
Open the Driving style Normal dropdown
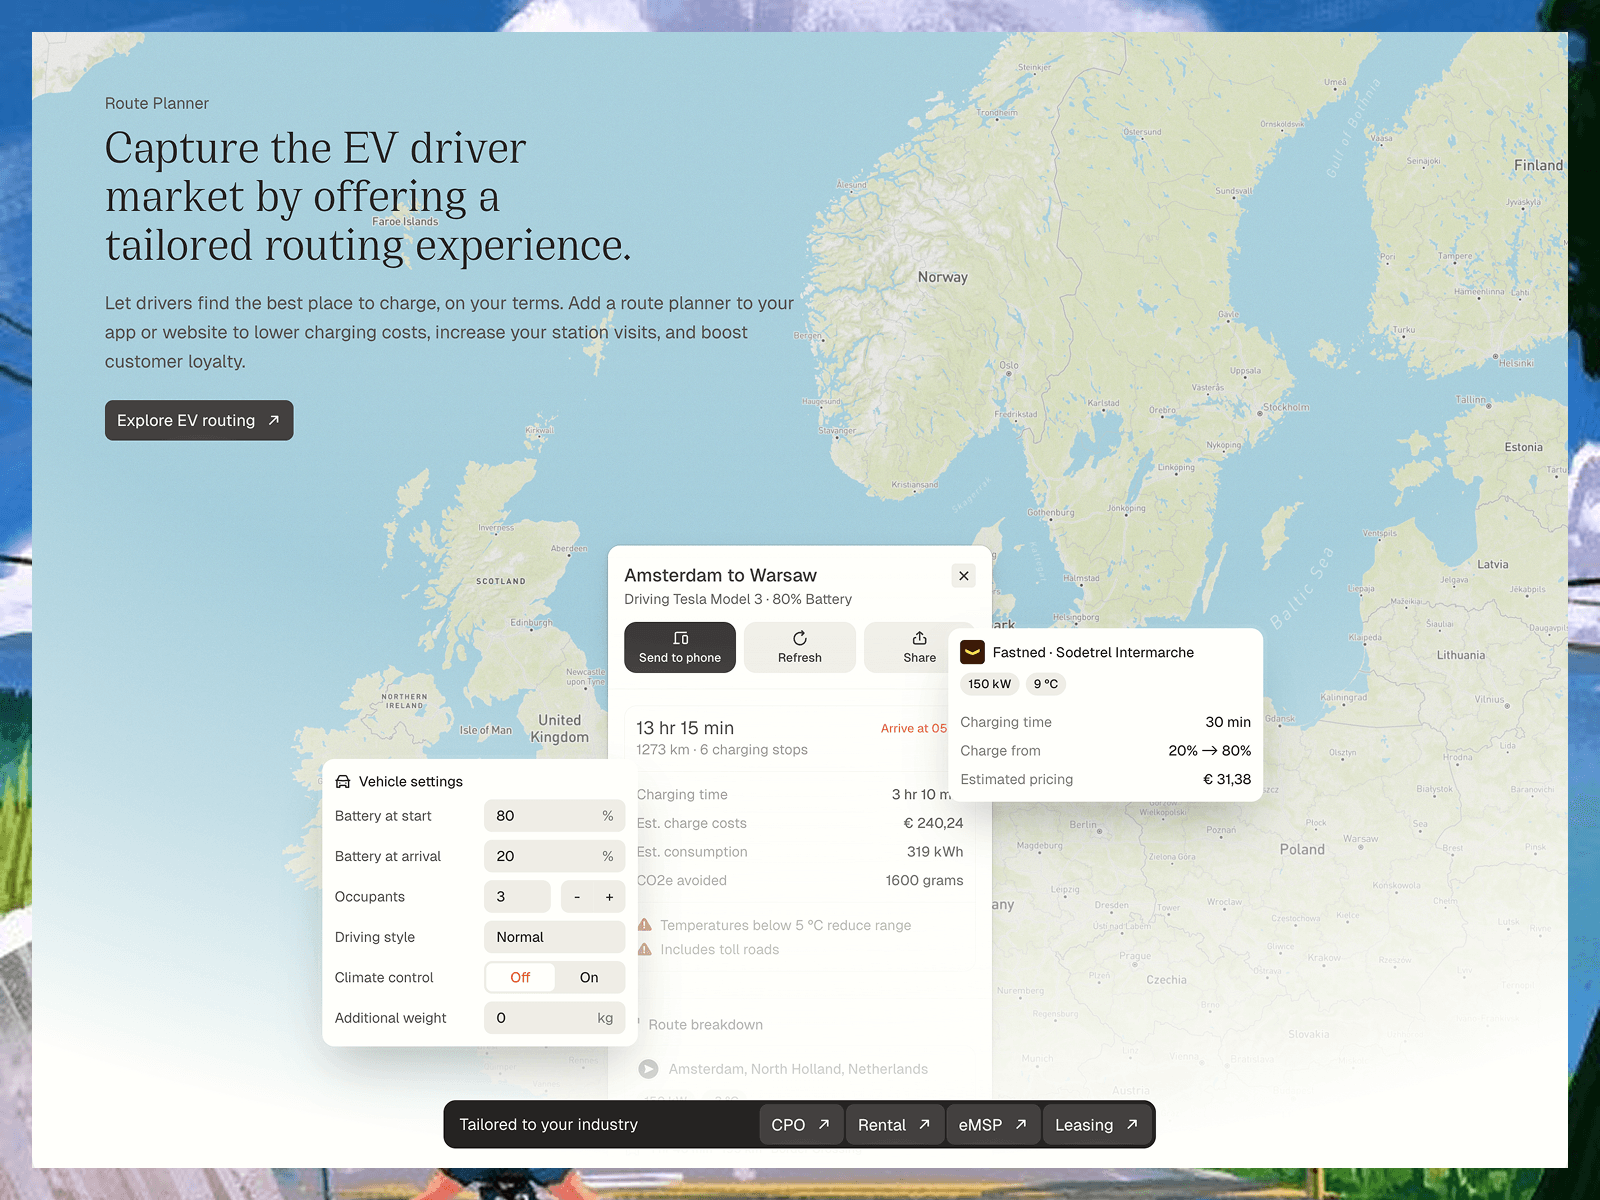coord(555,937)
